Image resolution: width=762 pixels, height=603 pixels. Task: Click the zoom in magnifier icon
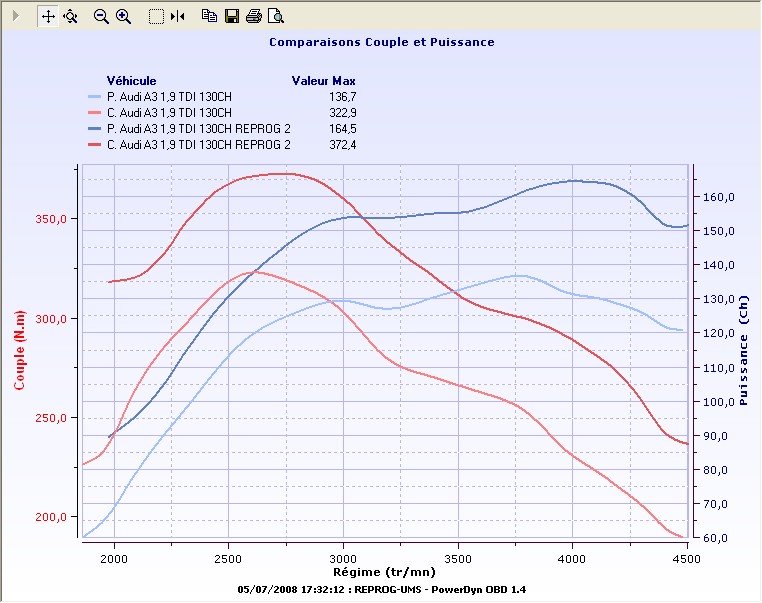pos(124,16)
